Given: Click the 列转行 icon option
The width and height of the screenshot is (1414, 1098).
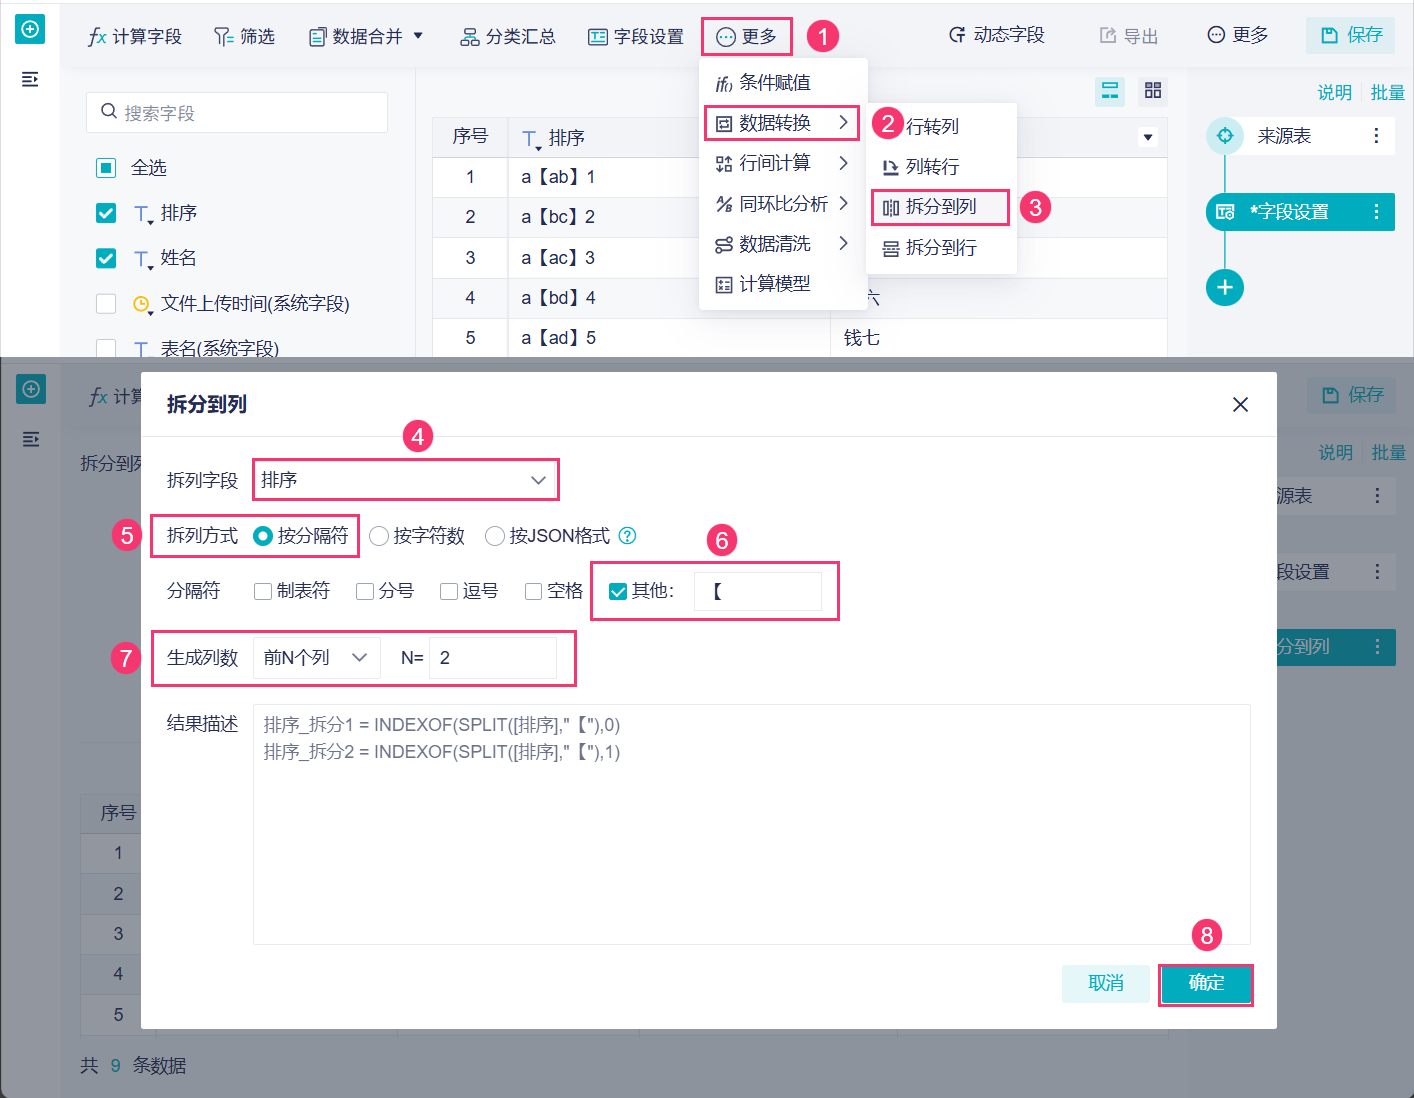Looking at the screenshot, I should point(890,167).
